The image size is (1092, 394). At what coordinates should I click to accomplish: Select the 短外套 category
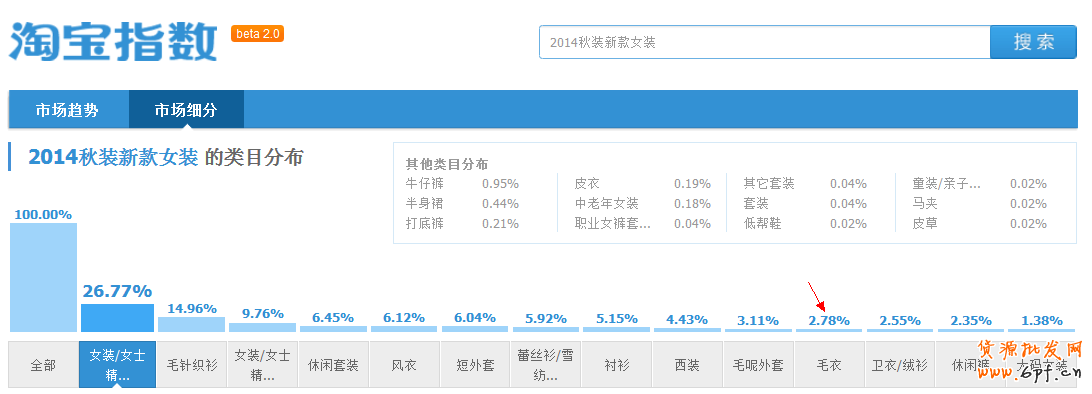(475, 365)
